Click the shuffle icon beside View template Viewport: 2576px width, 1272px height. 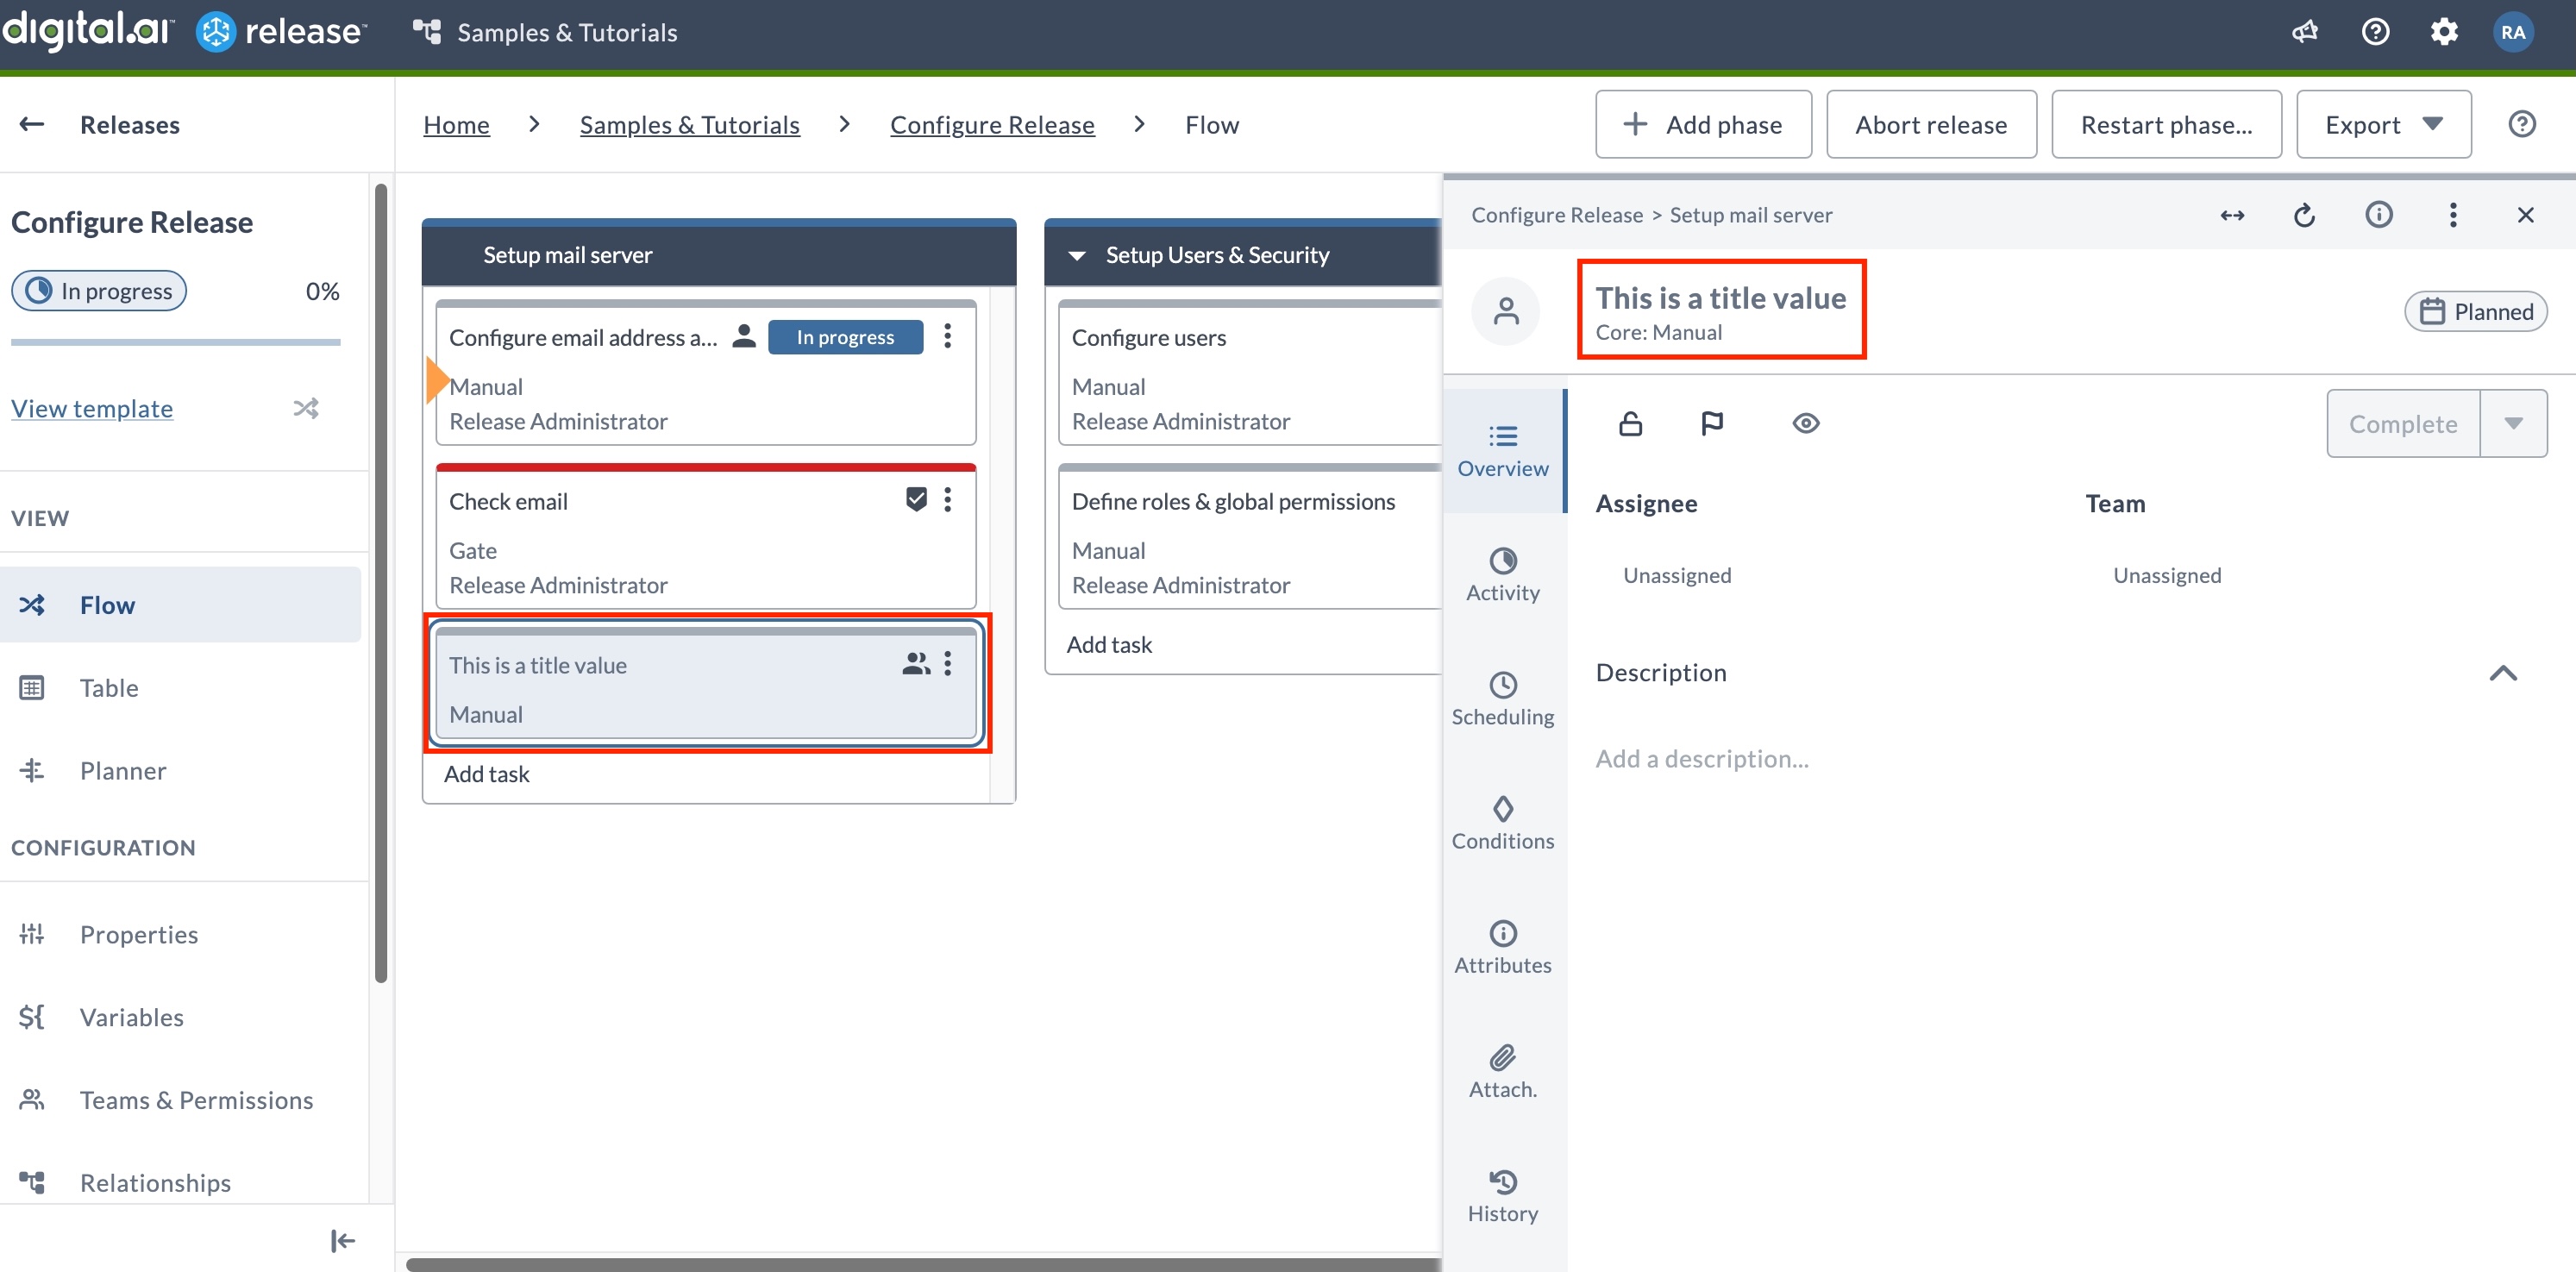[306, 408]
